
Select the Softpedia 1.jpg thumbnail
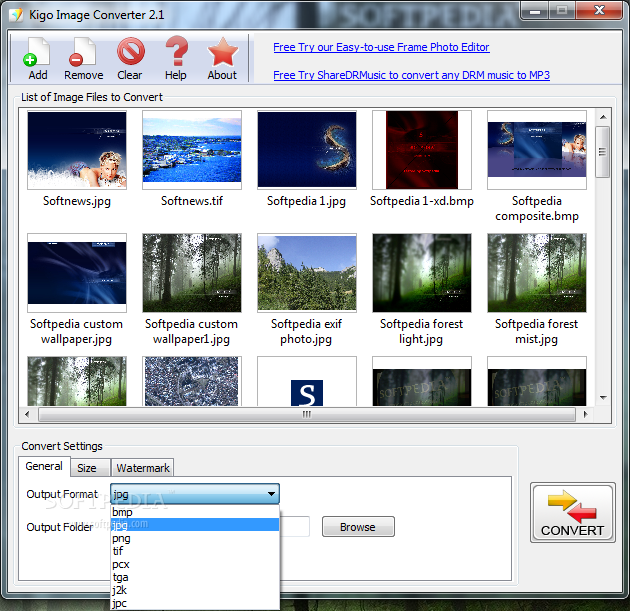(x=307, y=150)
